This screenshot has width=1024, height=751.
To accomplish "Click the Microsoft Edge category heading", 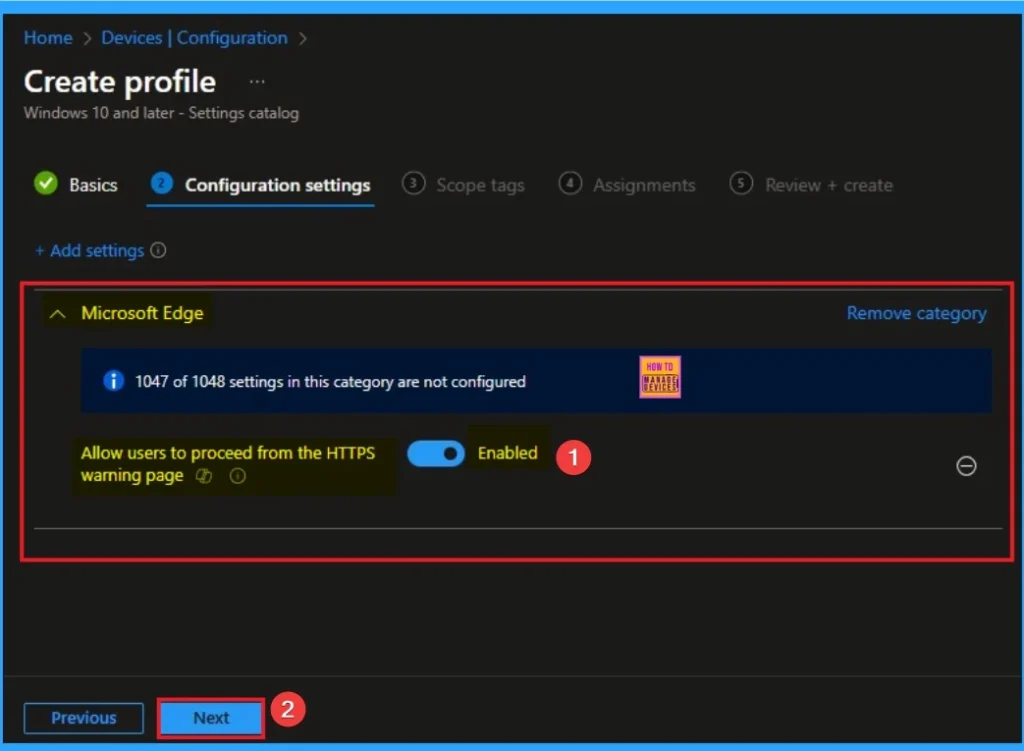I will pyautogui.click(x=142, y=313).
